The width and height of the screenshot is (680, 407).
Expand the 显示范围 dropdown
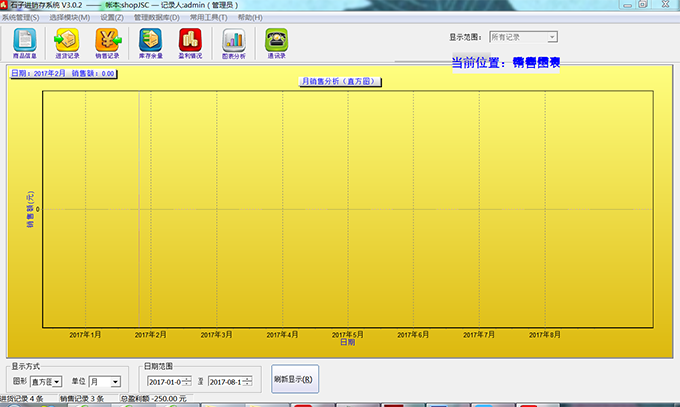point(552,37)
